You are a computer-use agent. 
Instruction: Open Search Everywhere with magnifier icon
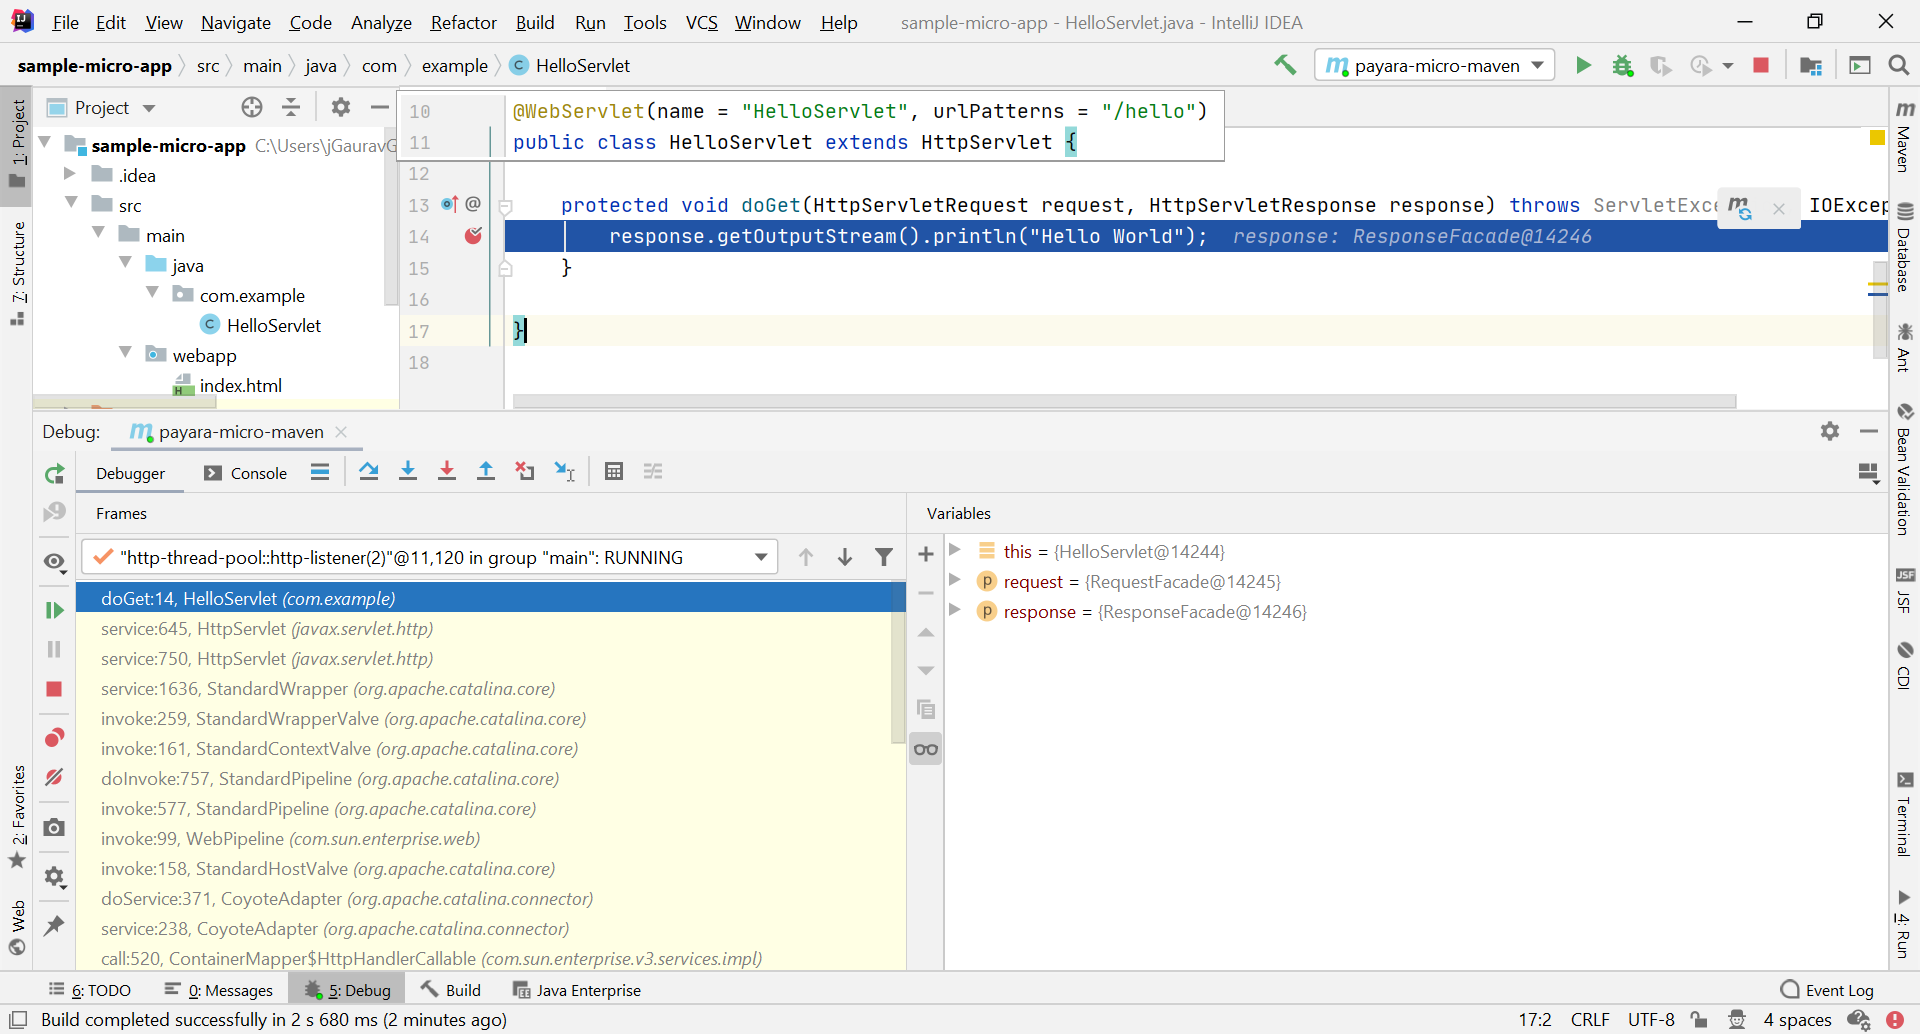[x=1899, y=65]
